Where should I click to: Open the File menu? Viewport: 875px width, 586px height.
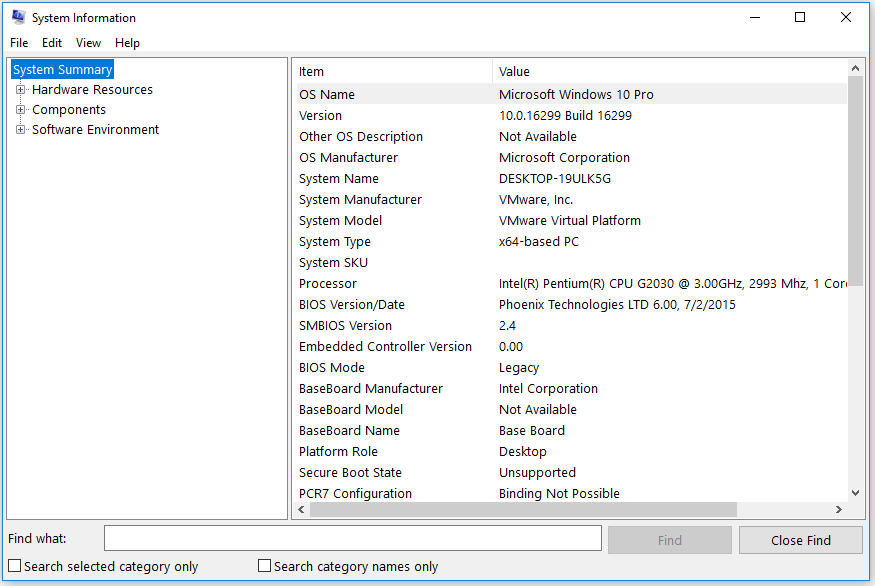point(18,43)
